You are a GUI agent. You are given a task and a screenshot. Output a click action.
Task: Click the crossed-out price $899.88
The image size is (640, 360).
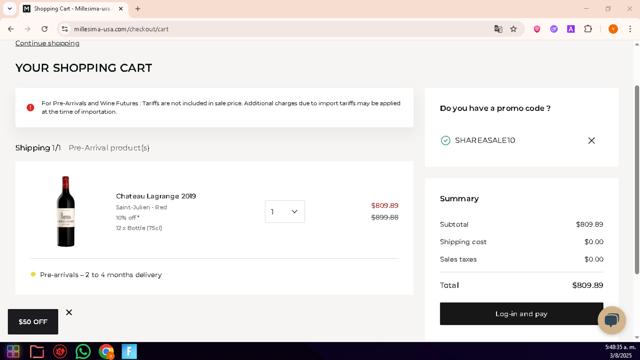coord(384,218)
